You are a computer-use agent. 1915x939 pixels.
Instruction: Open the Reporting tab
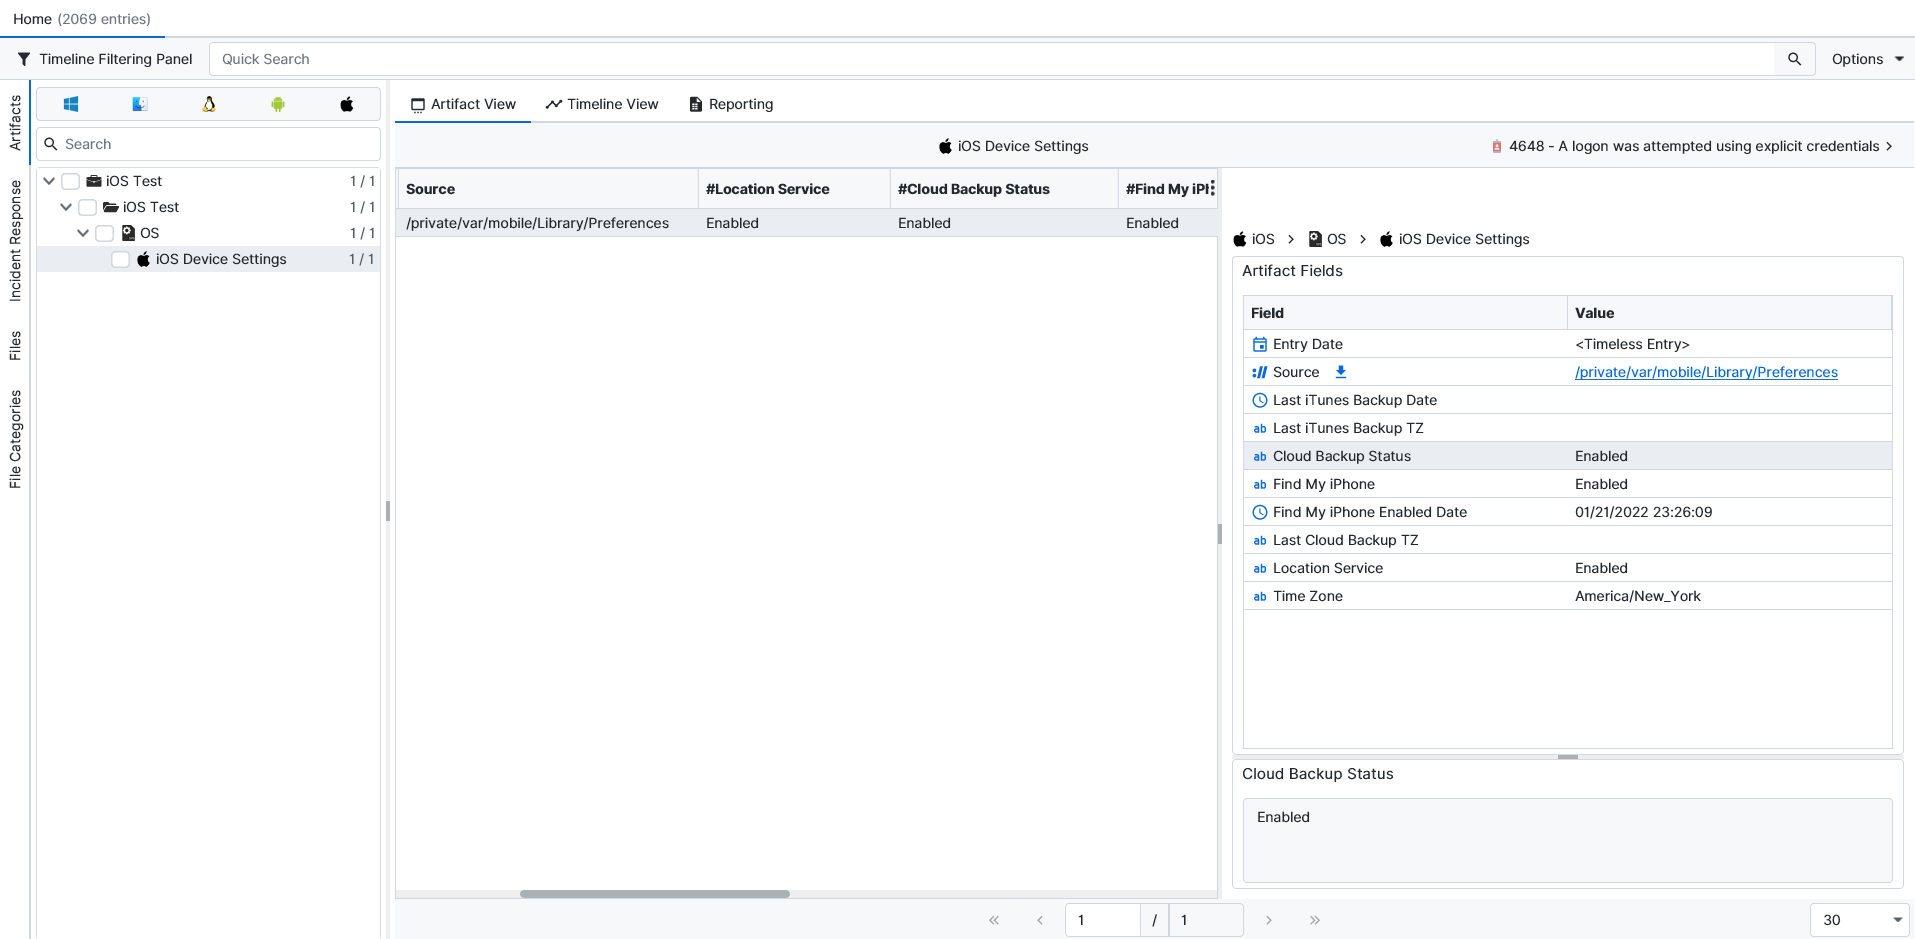(731, 104)
